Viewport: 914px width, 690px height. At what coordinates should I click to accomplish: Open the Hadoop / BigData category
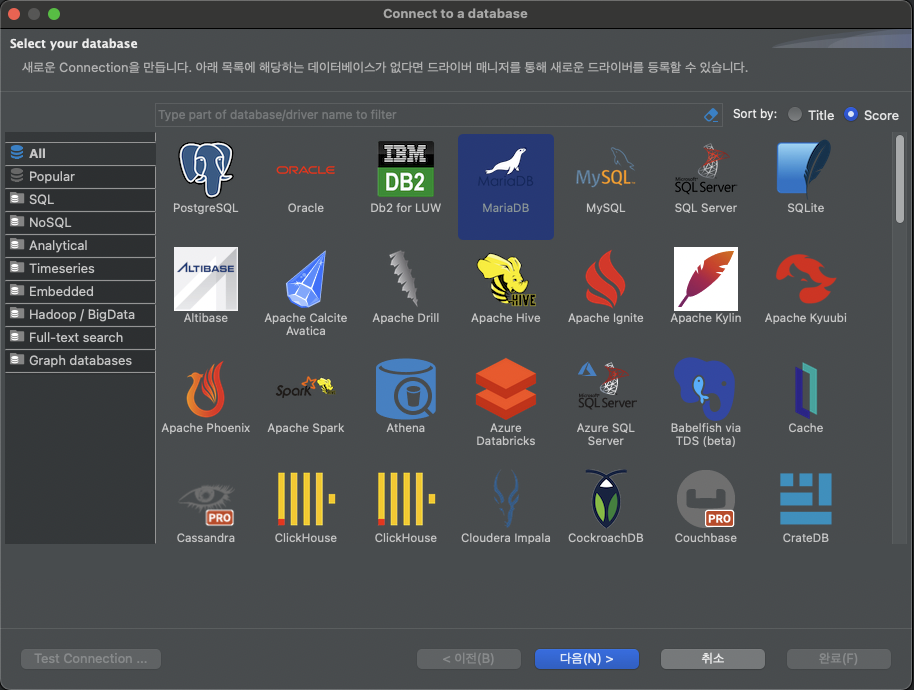[80, 314]
